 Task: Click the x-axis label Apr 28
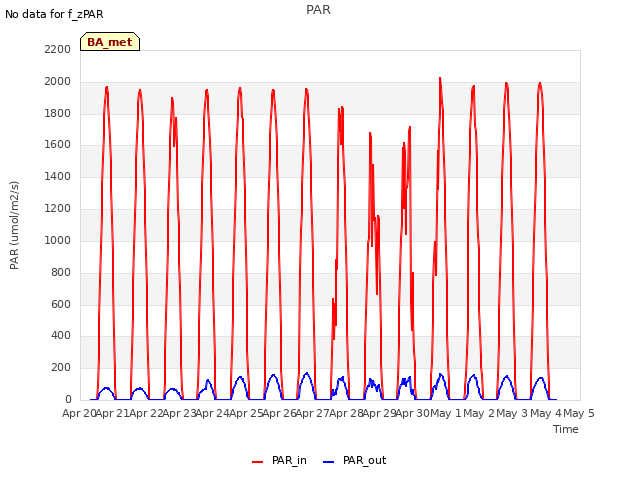(346, 413)
